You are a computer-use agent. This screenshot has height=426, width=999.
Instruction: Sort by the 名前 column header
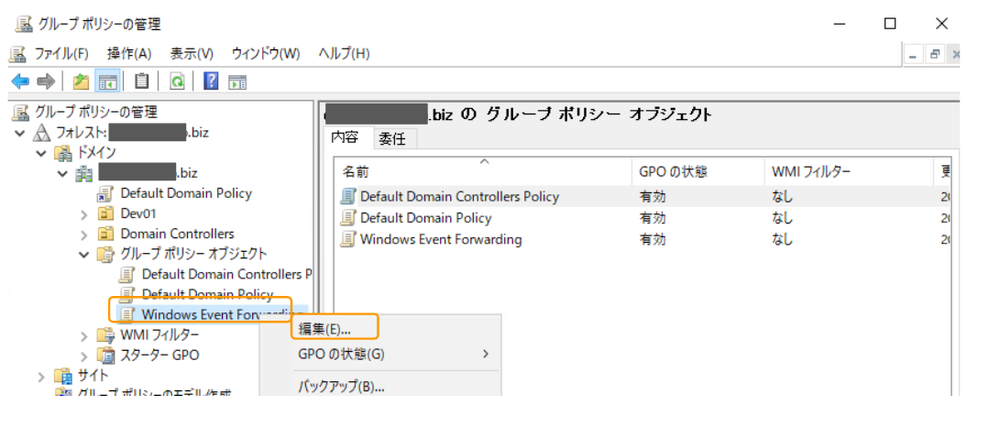point(484,171)
